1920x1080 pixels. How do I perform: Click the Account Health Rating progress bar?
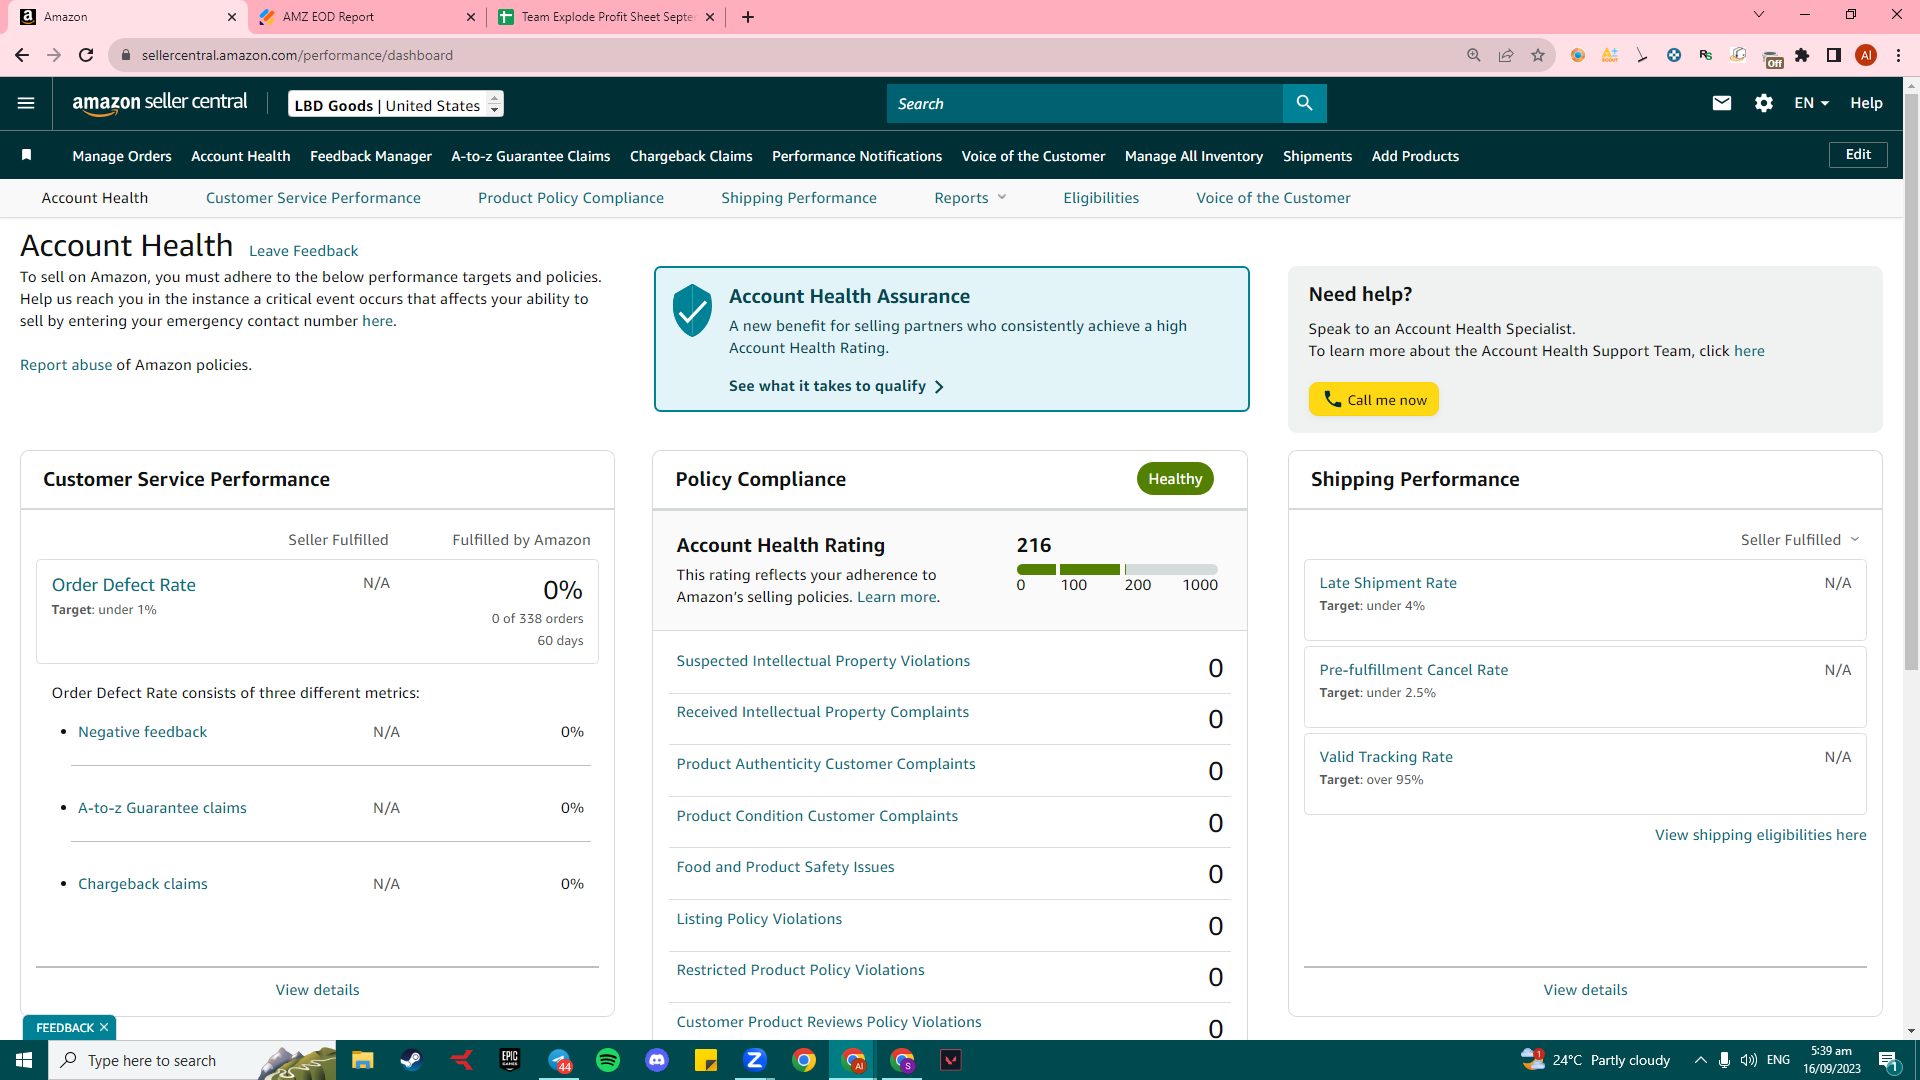pyautogui.click(x=1117, y=569)
